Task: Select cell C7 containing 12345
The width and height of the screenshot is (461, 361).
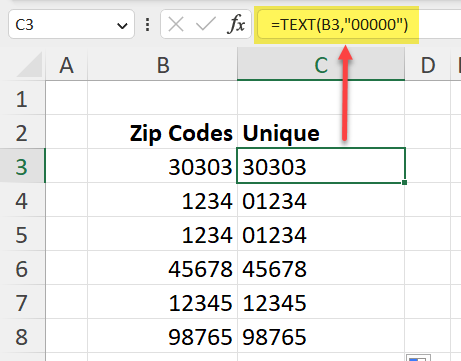Action: [x=321, y=303]
